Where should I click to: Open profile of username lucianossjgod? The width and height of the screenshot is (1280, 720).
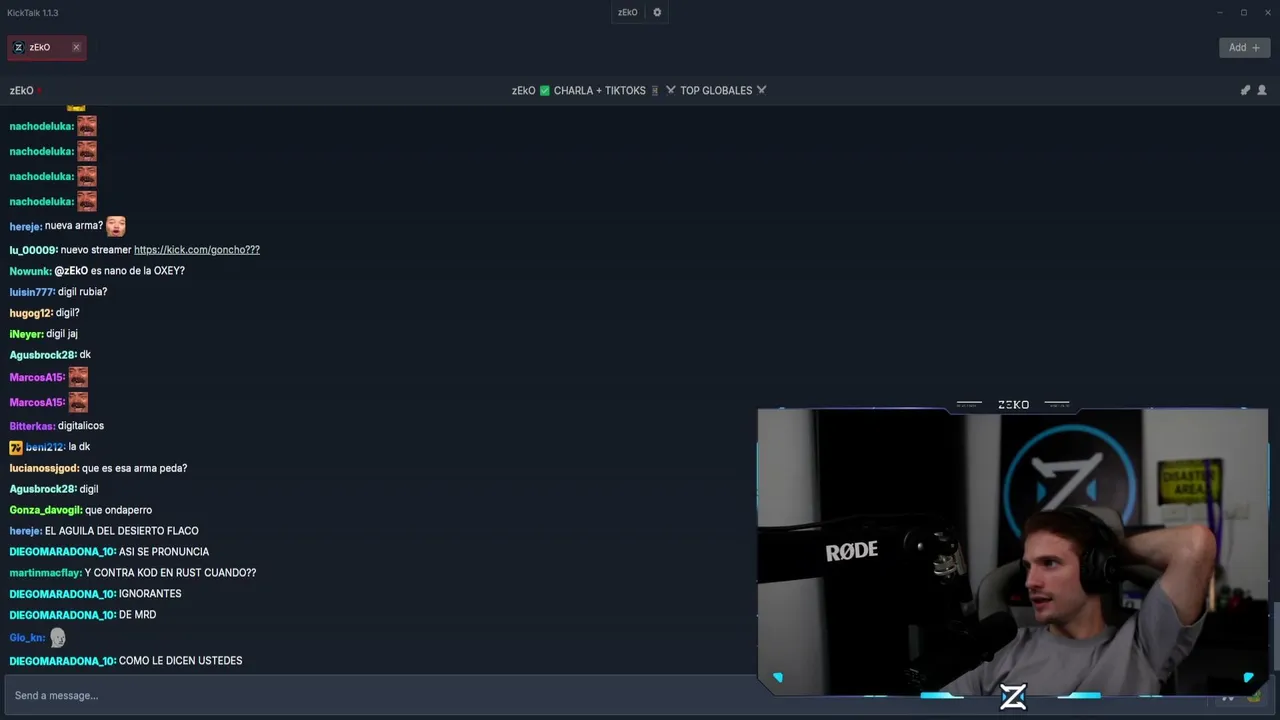[x=44, y=468]
